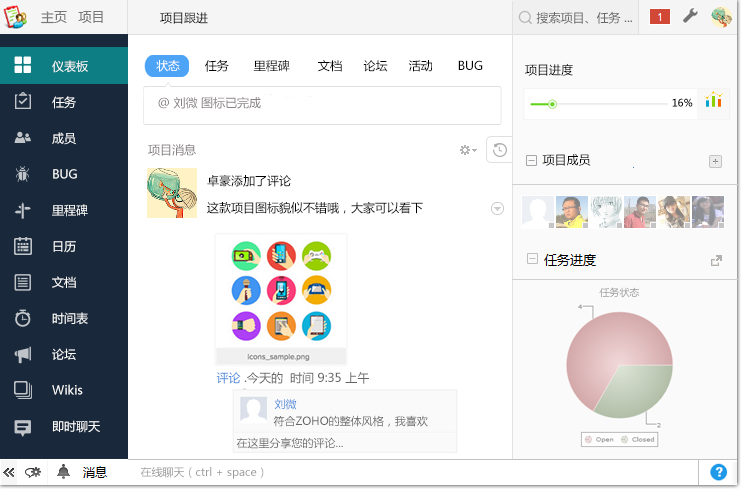Open the gear dropdown beside 项目消息
The image size is (744, 495).
click(x=468, y=150)
